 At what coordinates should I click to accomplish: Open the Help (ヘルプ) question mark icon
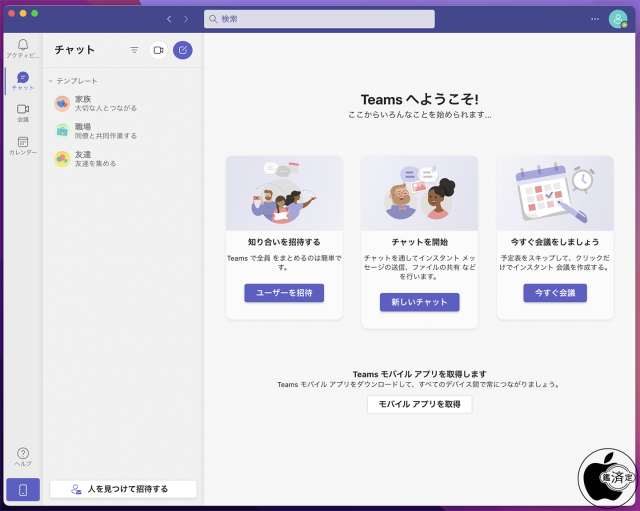pyautogui.click(x=23, y=453)
